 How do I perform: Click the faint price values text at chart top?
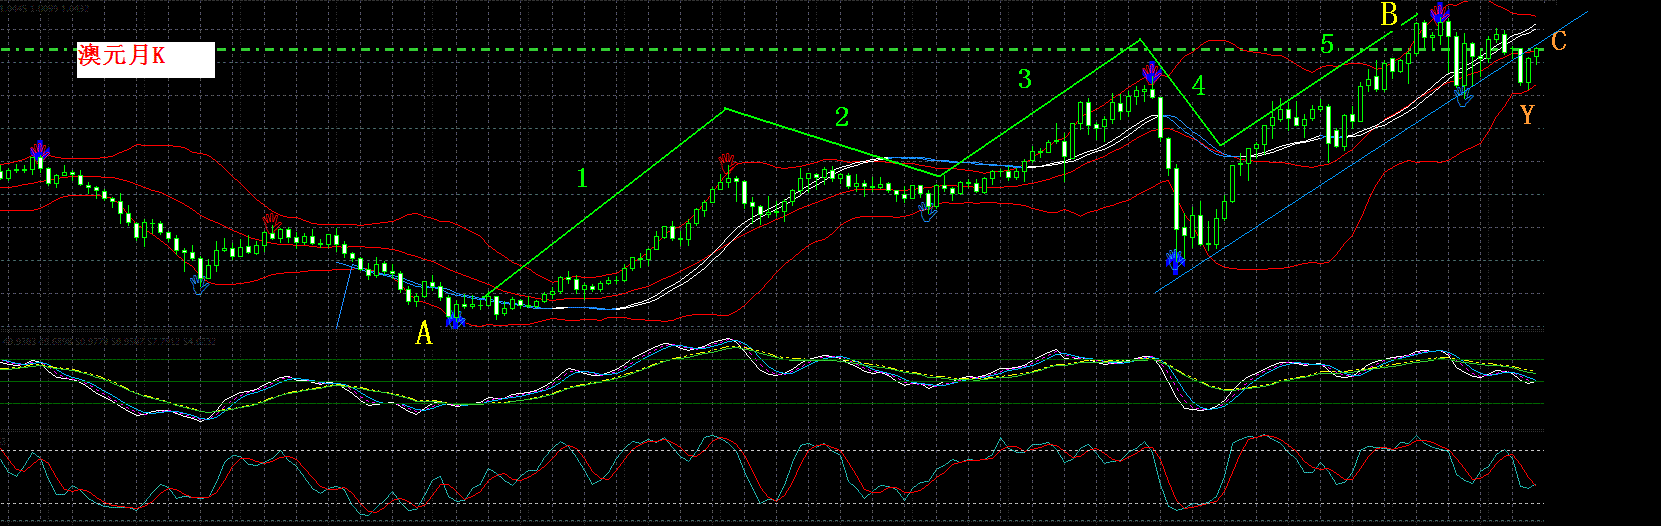pos(45,8)
